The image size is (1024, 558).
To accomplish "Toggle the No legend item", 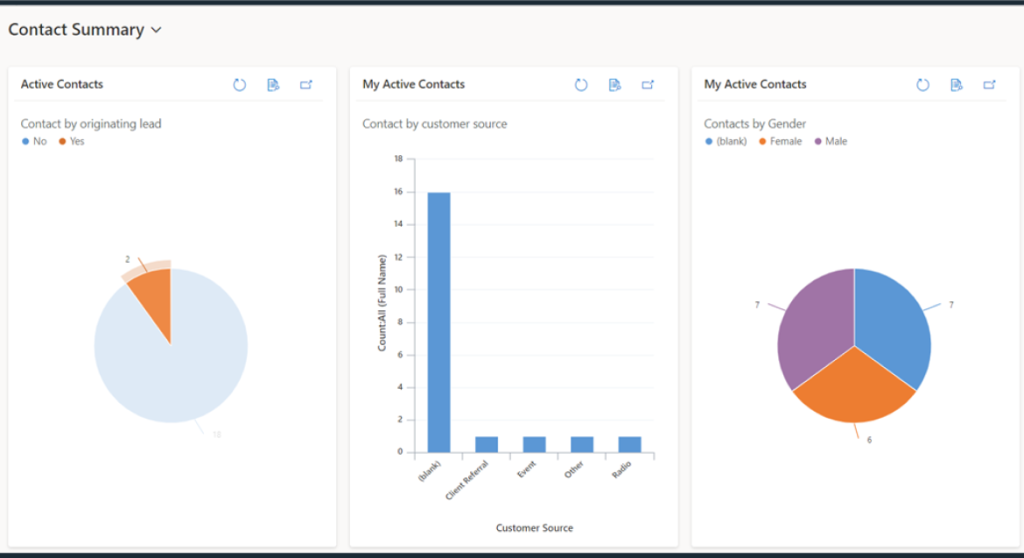I will tap(34, 142).
